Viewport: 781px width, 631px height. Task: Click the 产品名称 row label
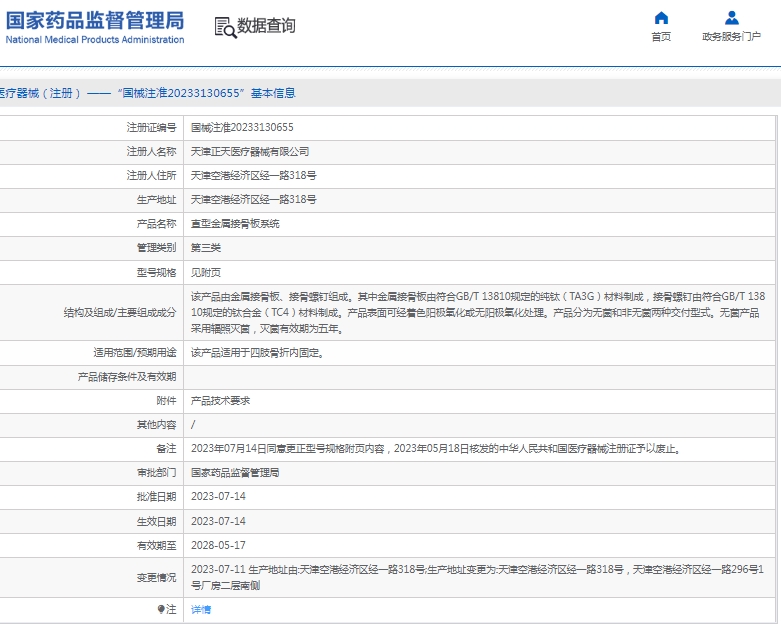[x=156, y=224]
